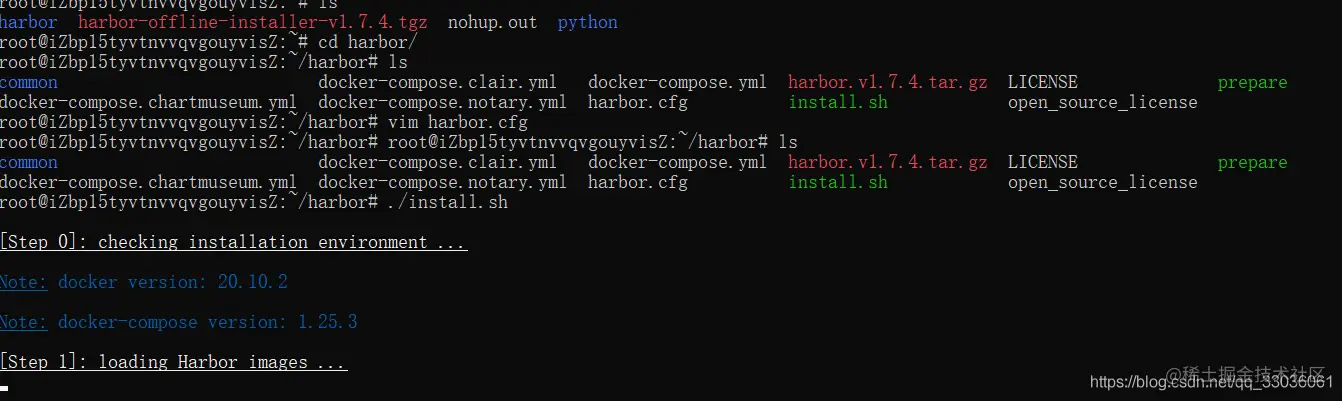
Task: Click docker-compose.notary.yml in second listing
Action: coord(442,182)
